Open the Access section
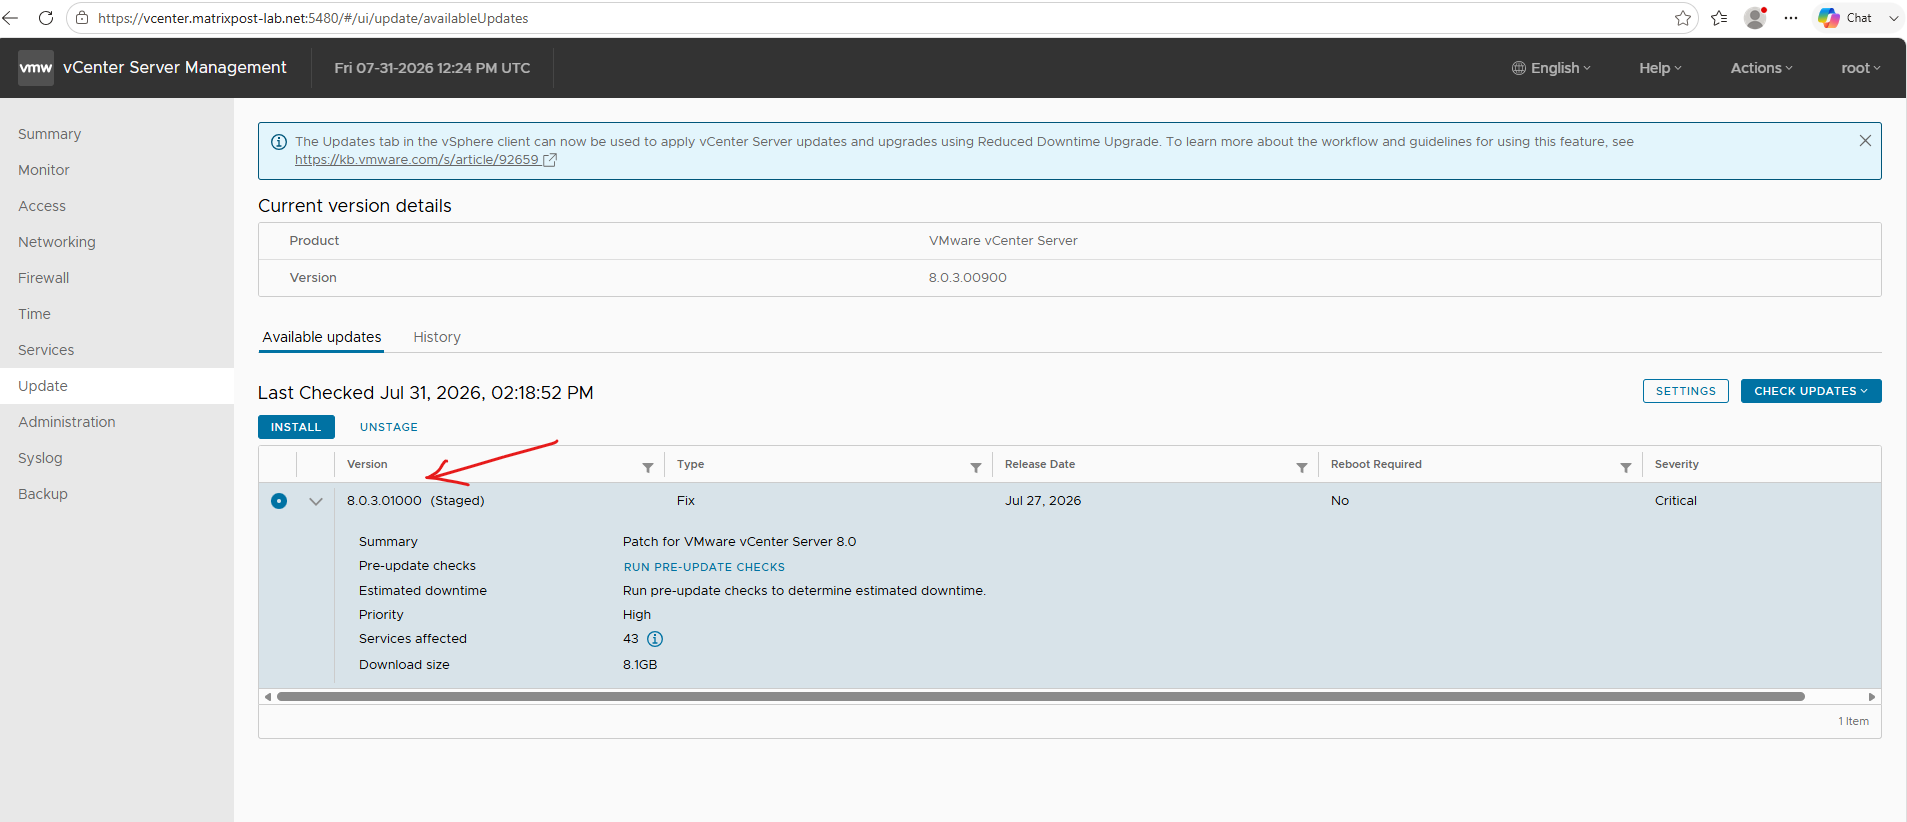Screen dimensions: 1907x822 [117, 206]
